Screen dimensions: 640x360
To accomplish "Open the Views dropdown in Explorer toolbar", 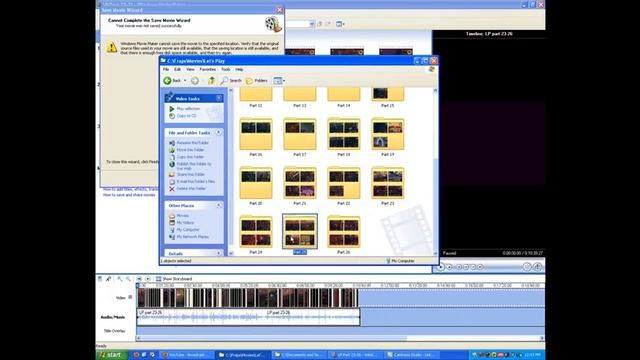I will (x=279, y=81).
